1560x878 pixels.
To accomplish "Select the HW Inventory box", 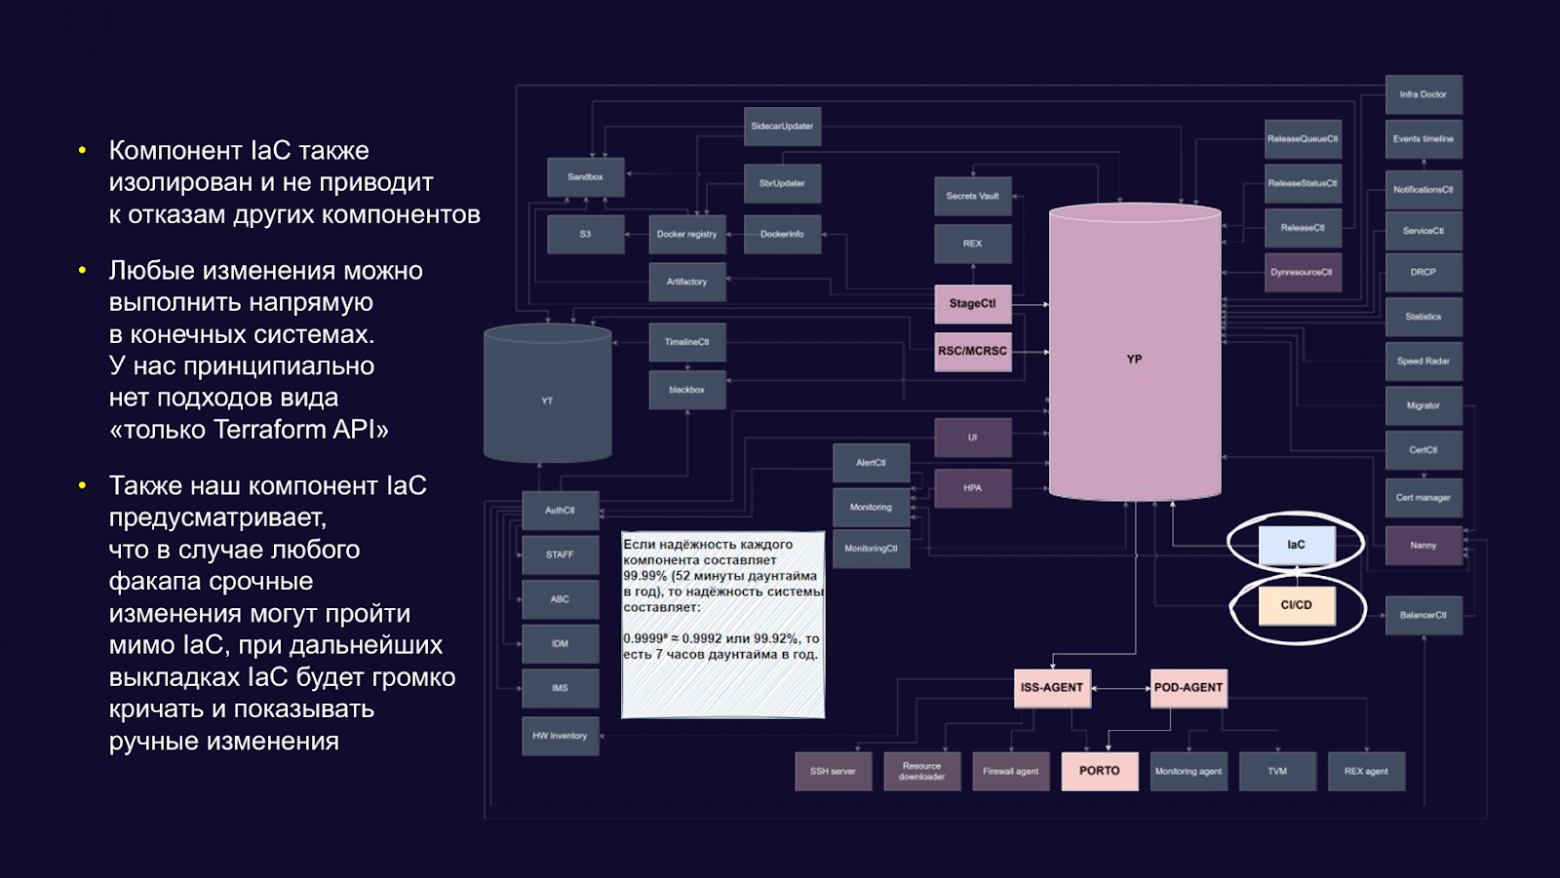I will 560,736.
